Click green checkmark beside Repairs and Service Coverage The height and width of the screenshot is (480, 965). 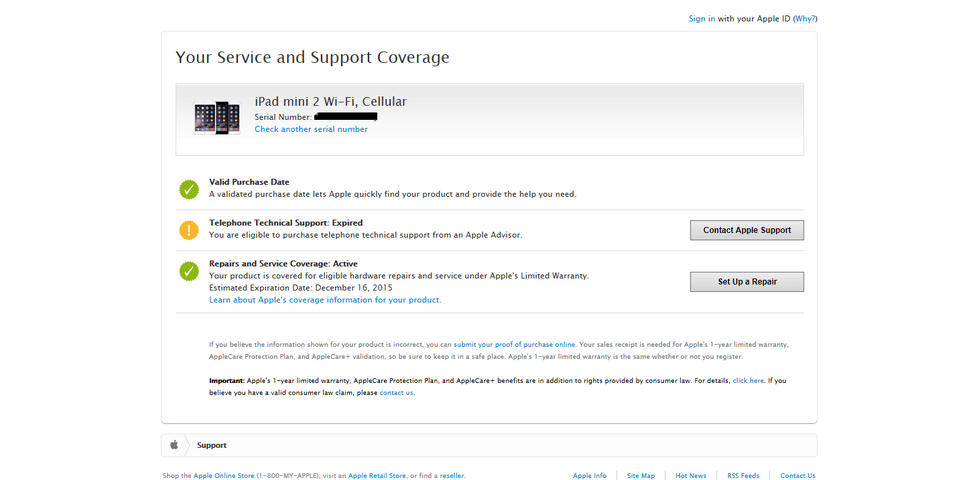[189, 271]
